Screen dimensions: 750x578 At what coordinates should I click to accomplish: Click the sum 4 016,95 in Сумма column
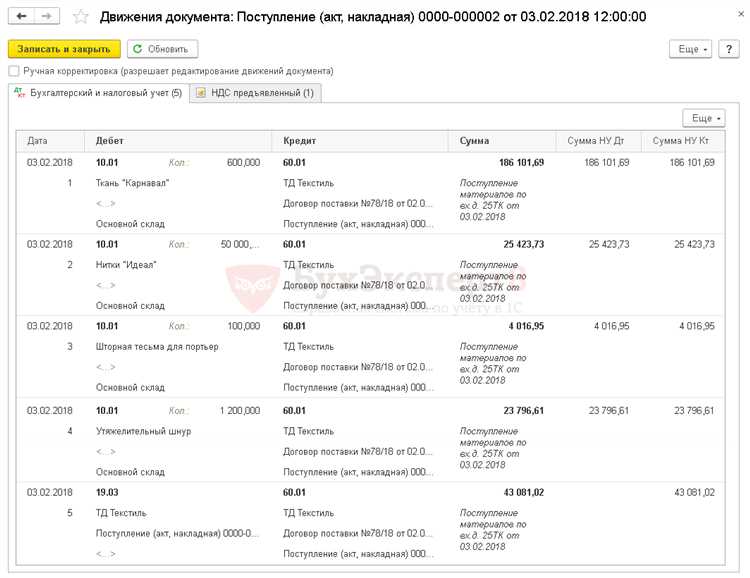(x=526, y=326)
